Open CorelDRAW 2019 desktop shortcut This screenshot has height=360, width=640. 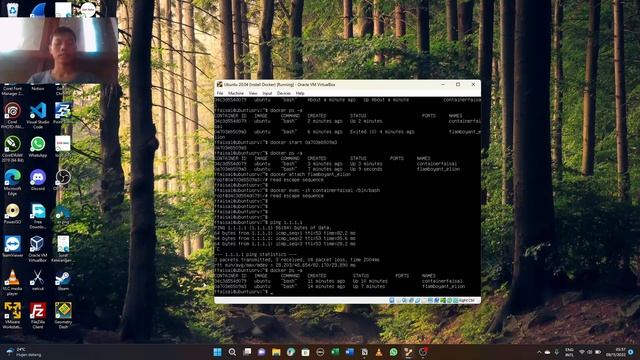pos(12,149)
